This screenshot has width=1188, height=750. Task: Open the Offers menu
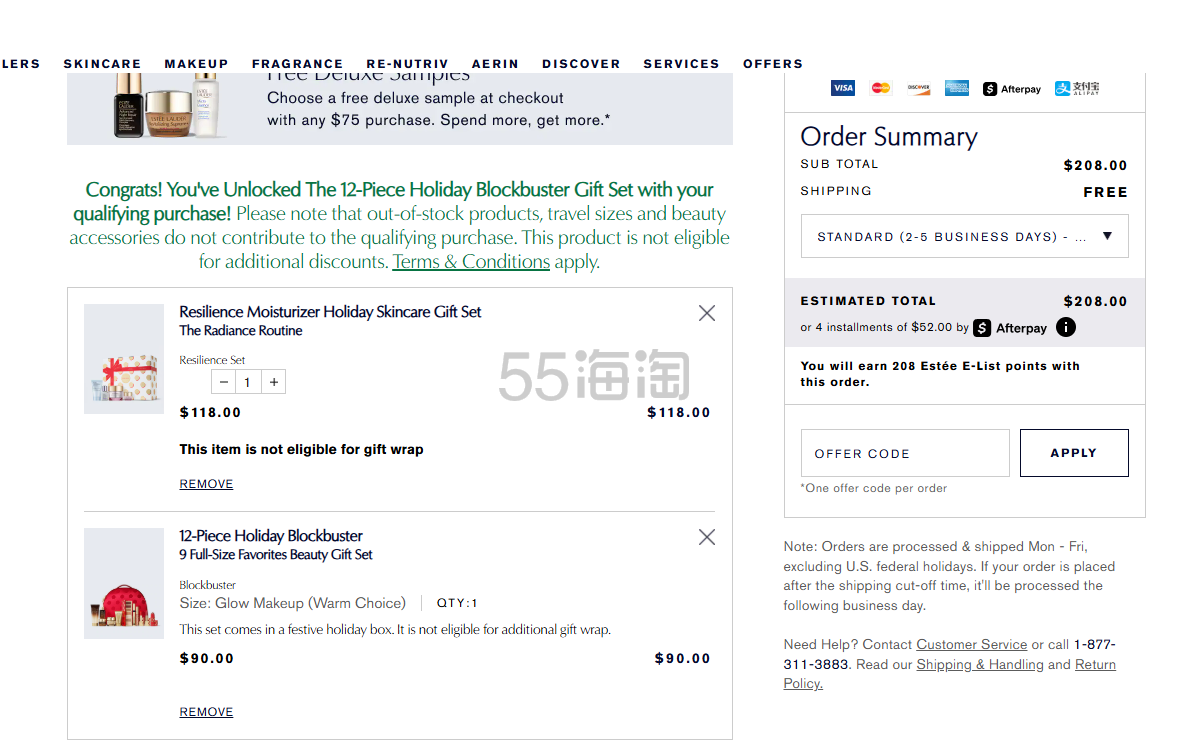tap(773, 64)
